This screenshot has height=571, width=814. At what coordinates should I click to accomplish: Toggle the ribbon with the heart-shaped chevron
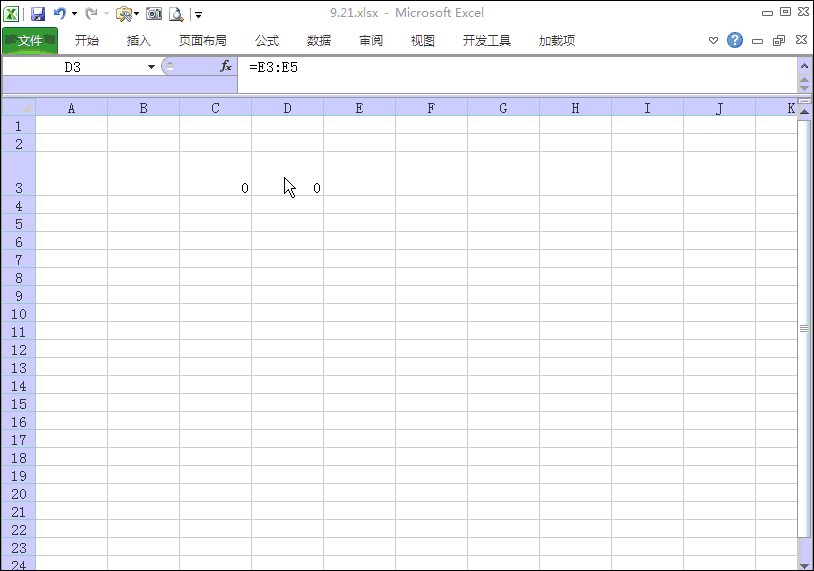pyautogui.click(x=713, y=41)
